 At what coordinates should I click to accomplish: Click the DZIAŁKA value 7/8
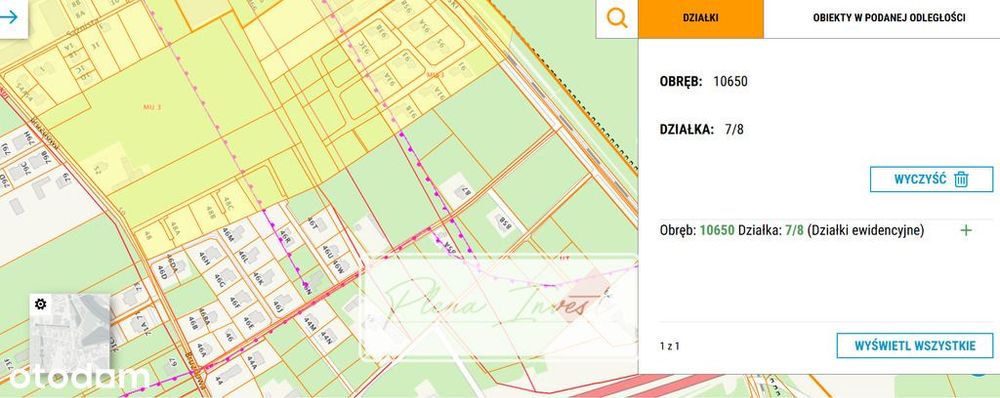pyautogui.click(x=735, y=129)
